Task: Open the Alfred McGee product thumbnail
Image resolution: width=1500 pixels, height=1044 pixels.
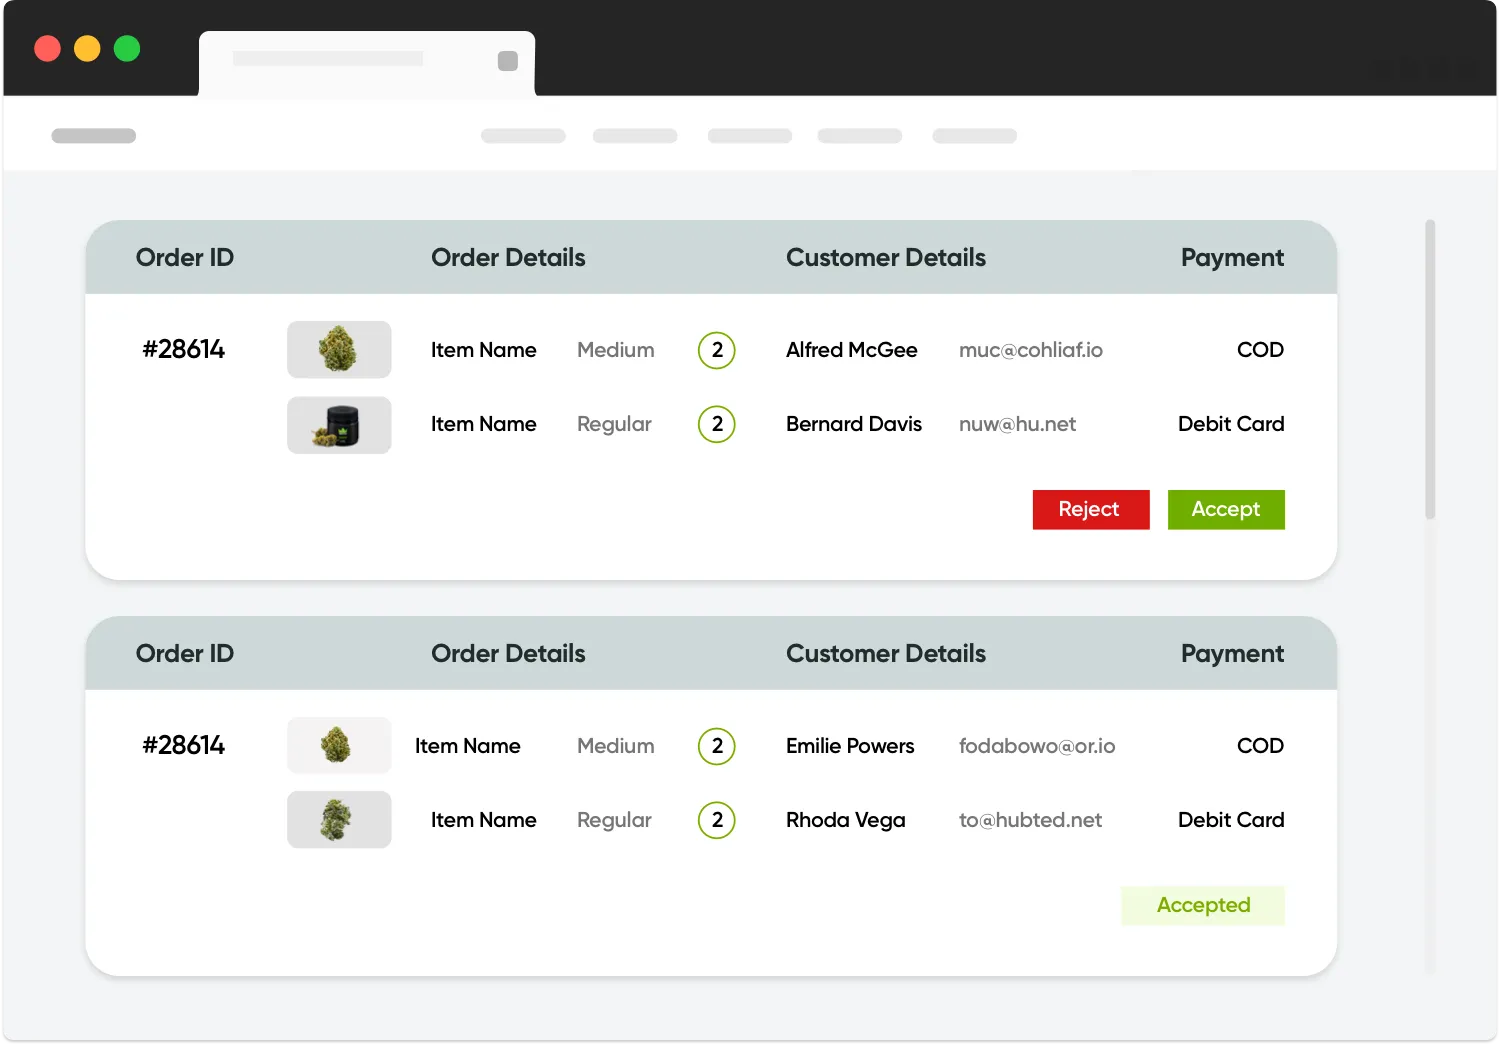Action: coord(339,349)
